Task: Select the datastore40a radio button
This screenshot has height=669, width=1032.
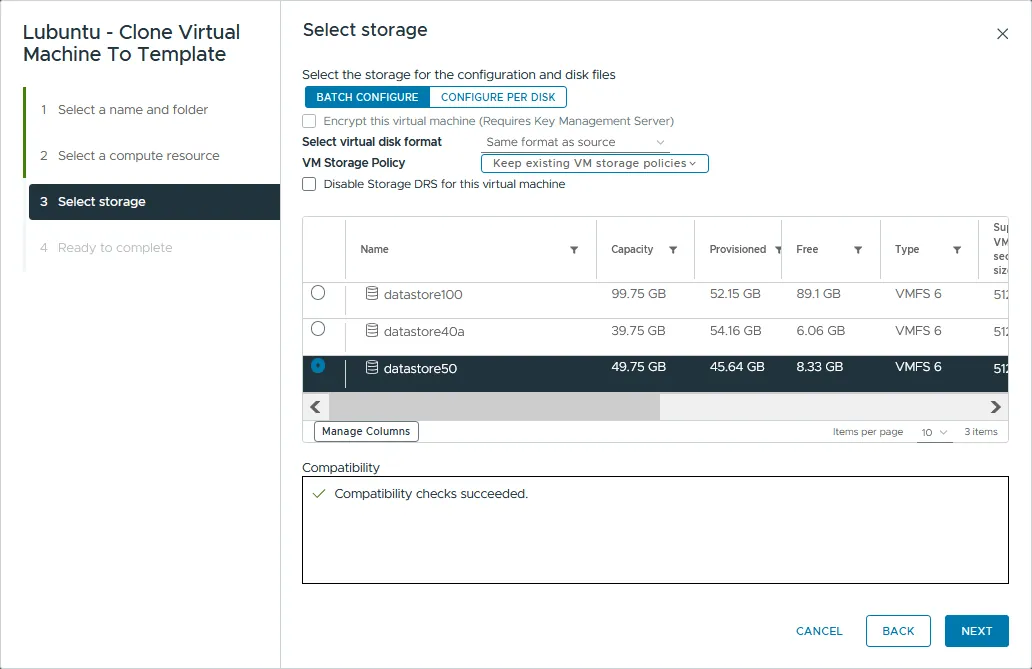Action: coord(318,329)
